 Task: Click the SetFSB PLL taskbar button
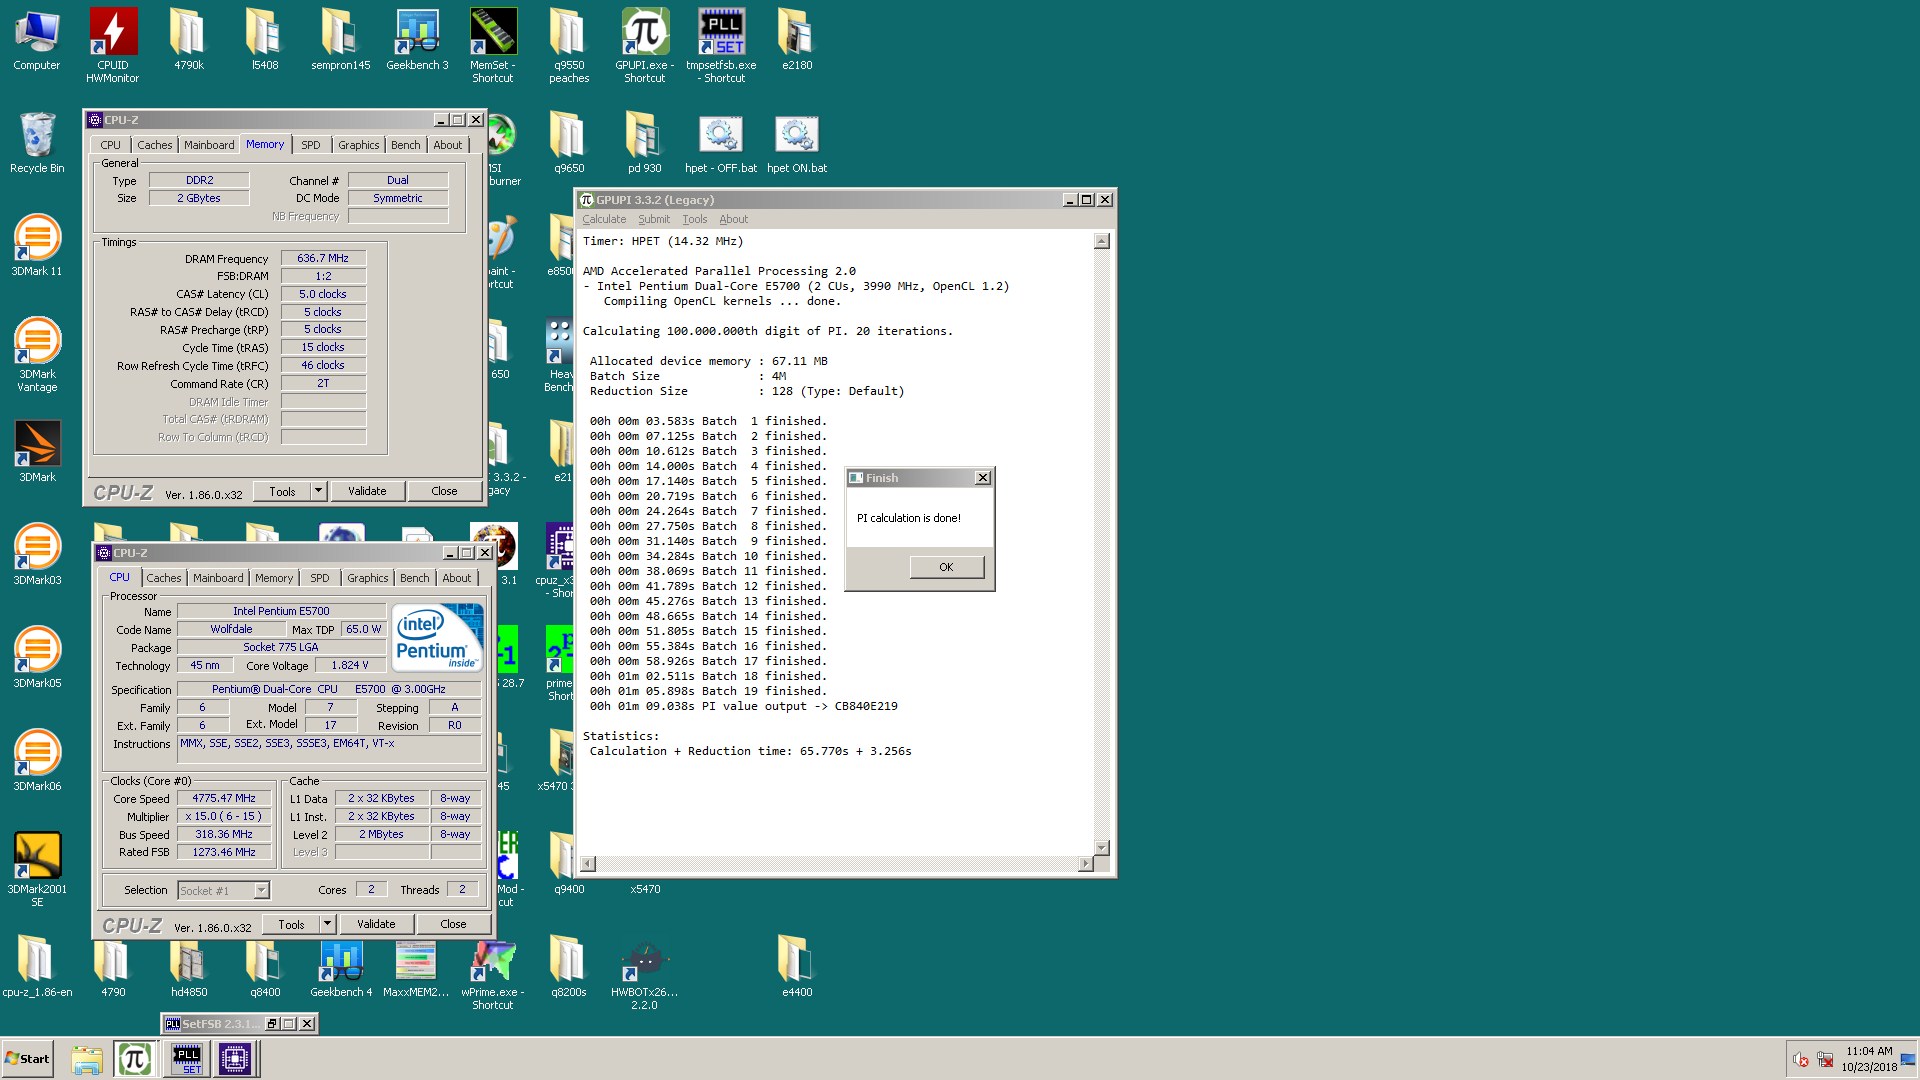187,1059
